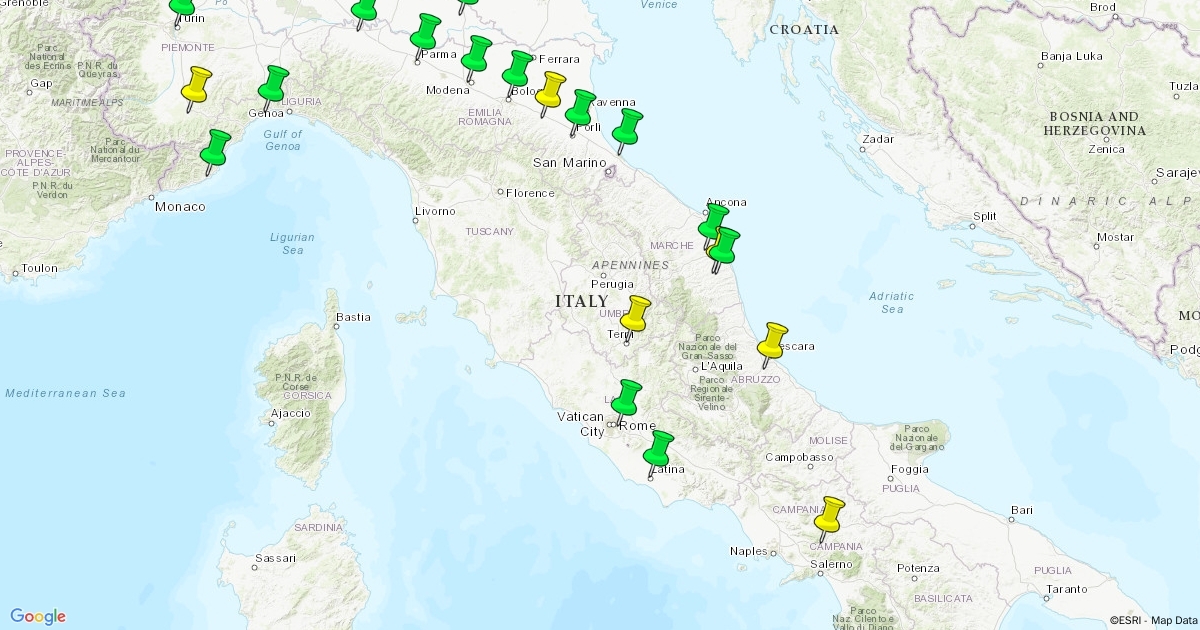Click the ESRI Map Data attribution

click(x=1152, y=620)
